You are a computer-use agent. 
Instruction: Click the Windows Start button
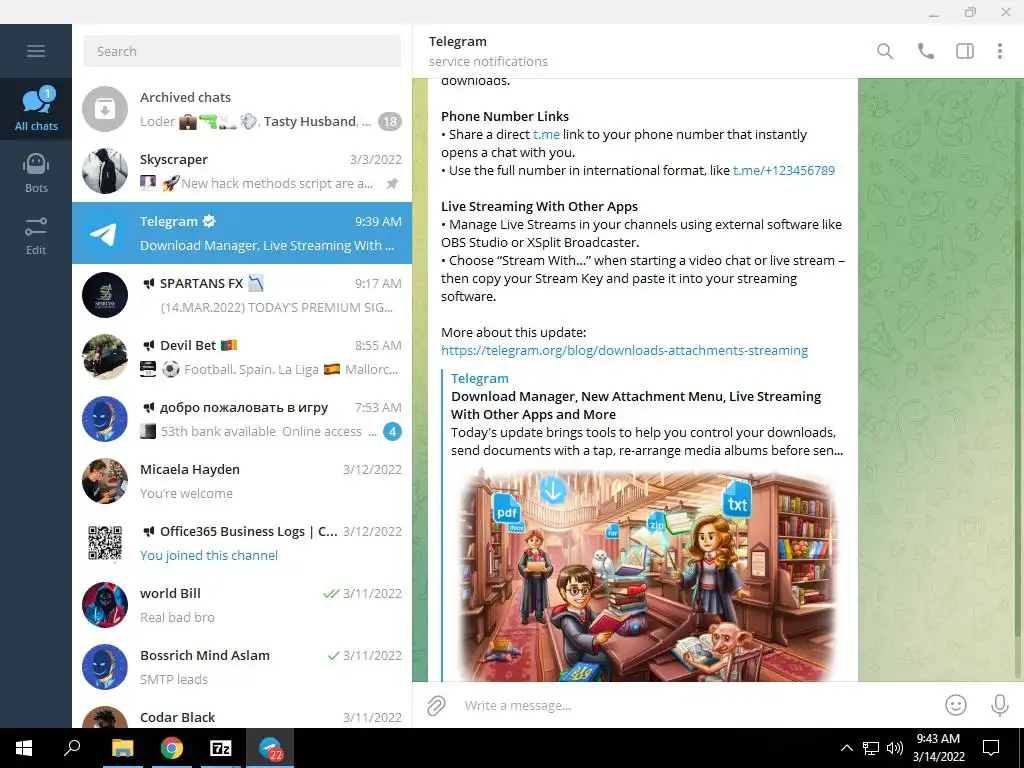pos(24,748)
